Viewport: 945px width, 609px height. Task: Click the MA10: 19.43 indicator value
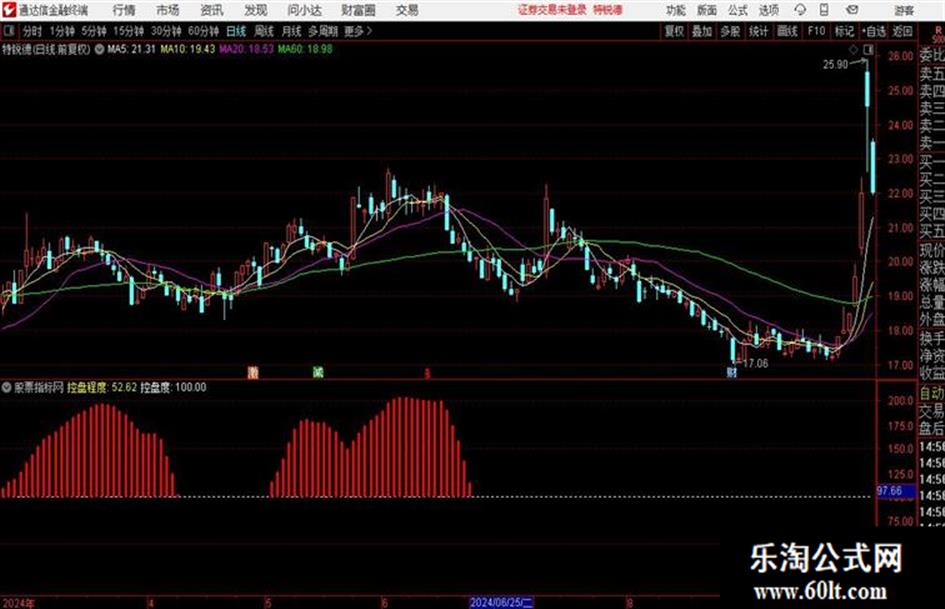point(188,49)
